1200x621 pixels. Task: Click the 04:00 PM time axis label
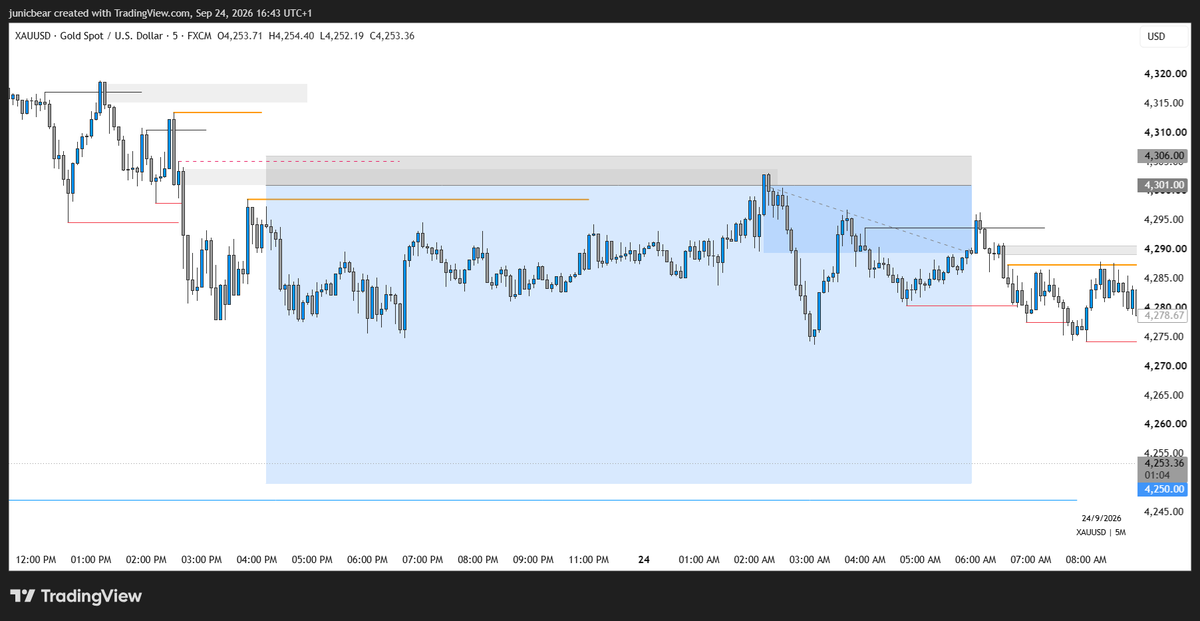[258, 560]
